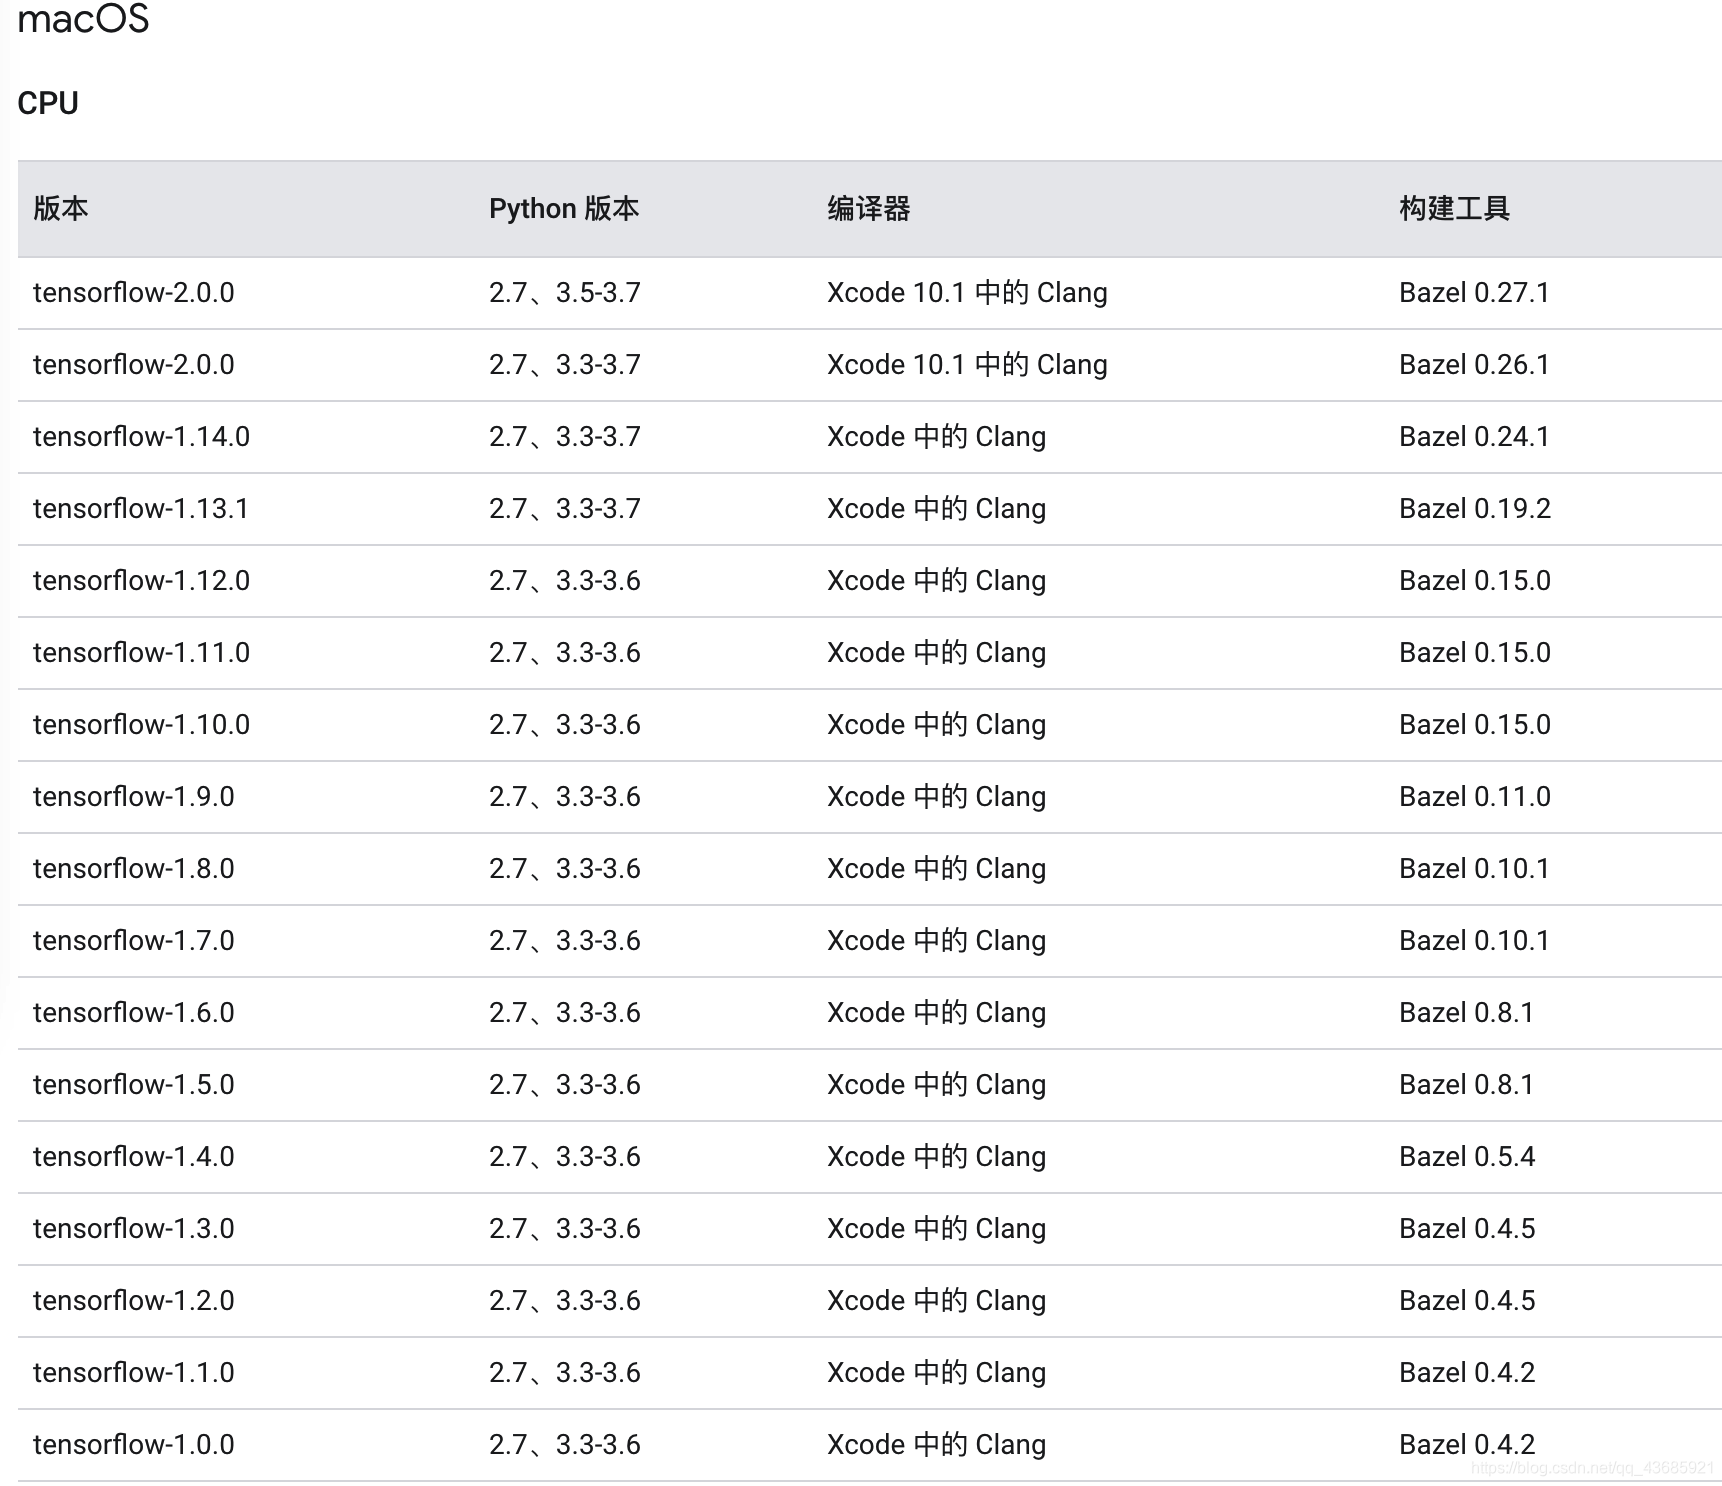Click Xcode 中的 Clang in tensorflow-1.5.0 row
1722x1486 pixels.
pos(937,1085)
